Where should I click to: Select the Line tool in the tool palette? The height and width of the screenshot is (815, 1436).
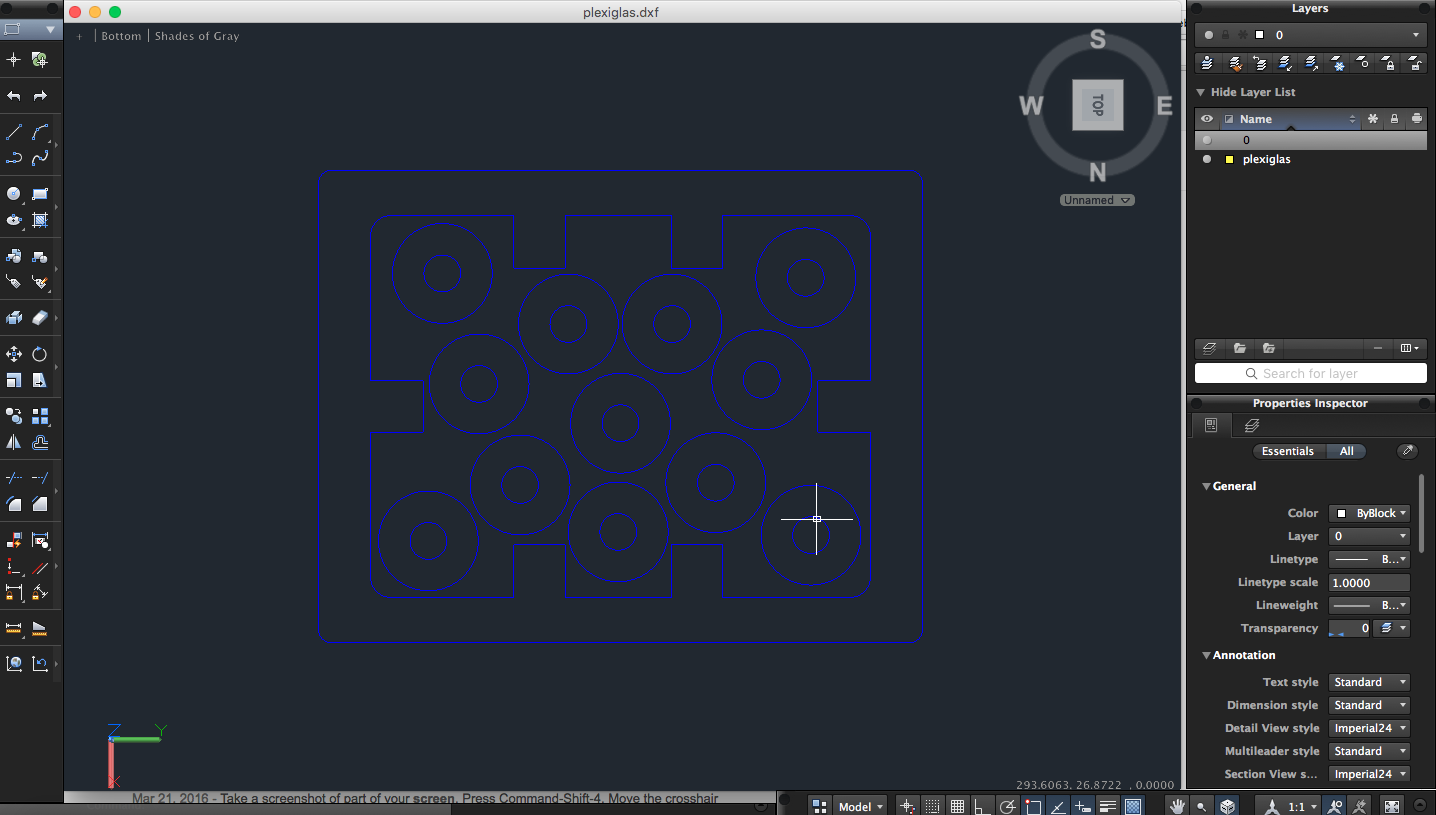tap(14, 132)
